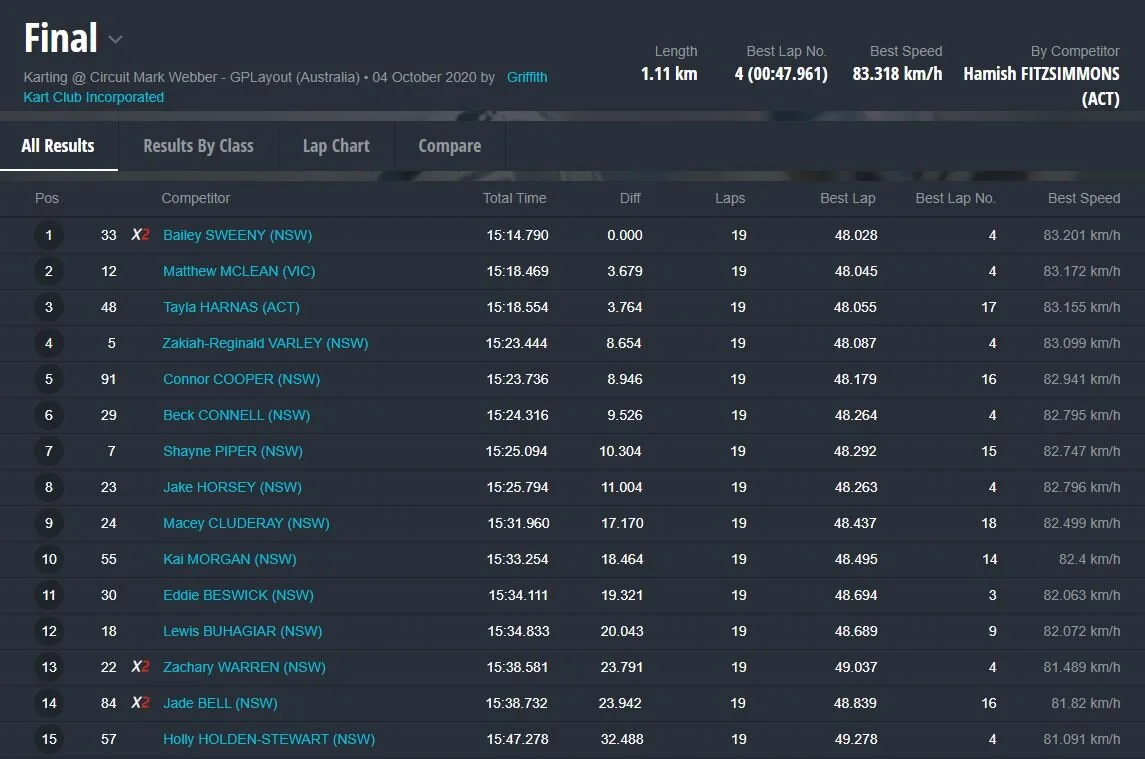Click diff value 19.321
This screenshot has width=1145, height=759.
622,595
